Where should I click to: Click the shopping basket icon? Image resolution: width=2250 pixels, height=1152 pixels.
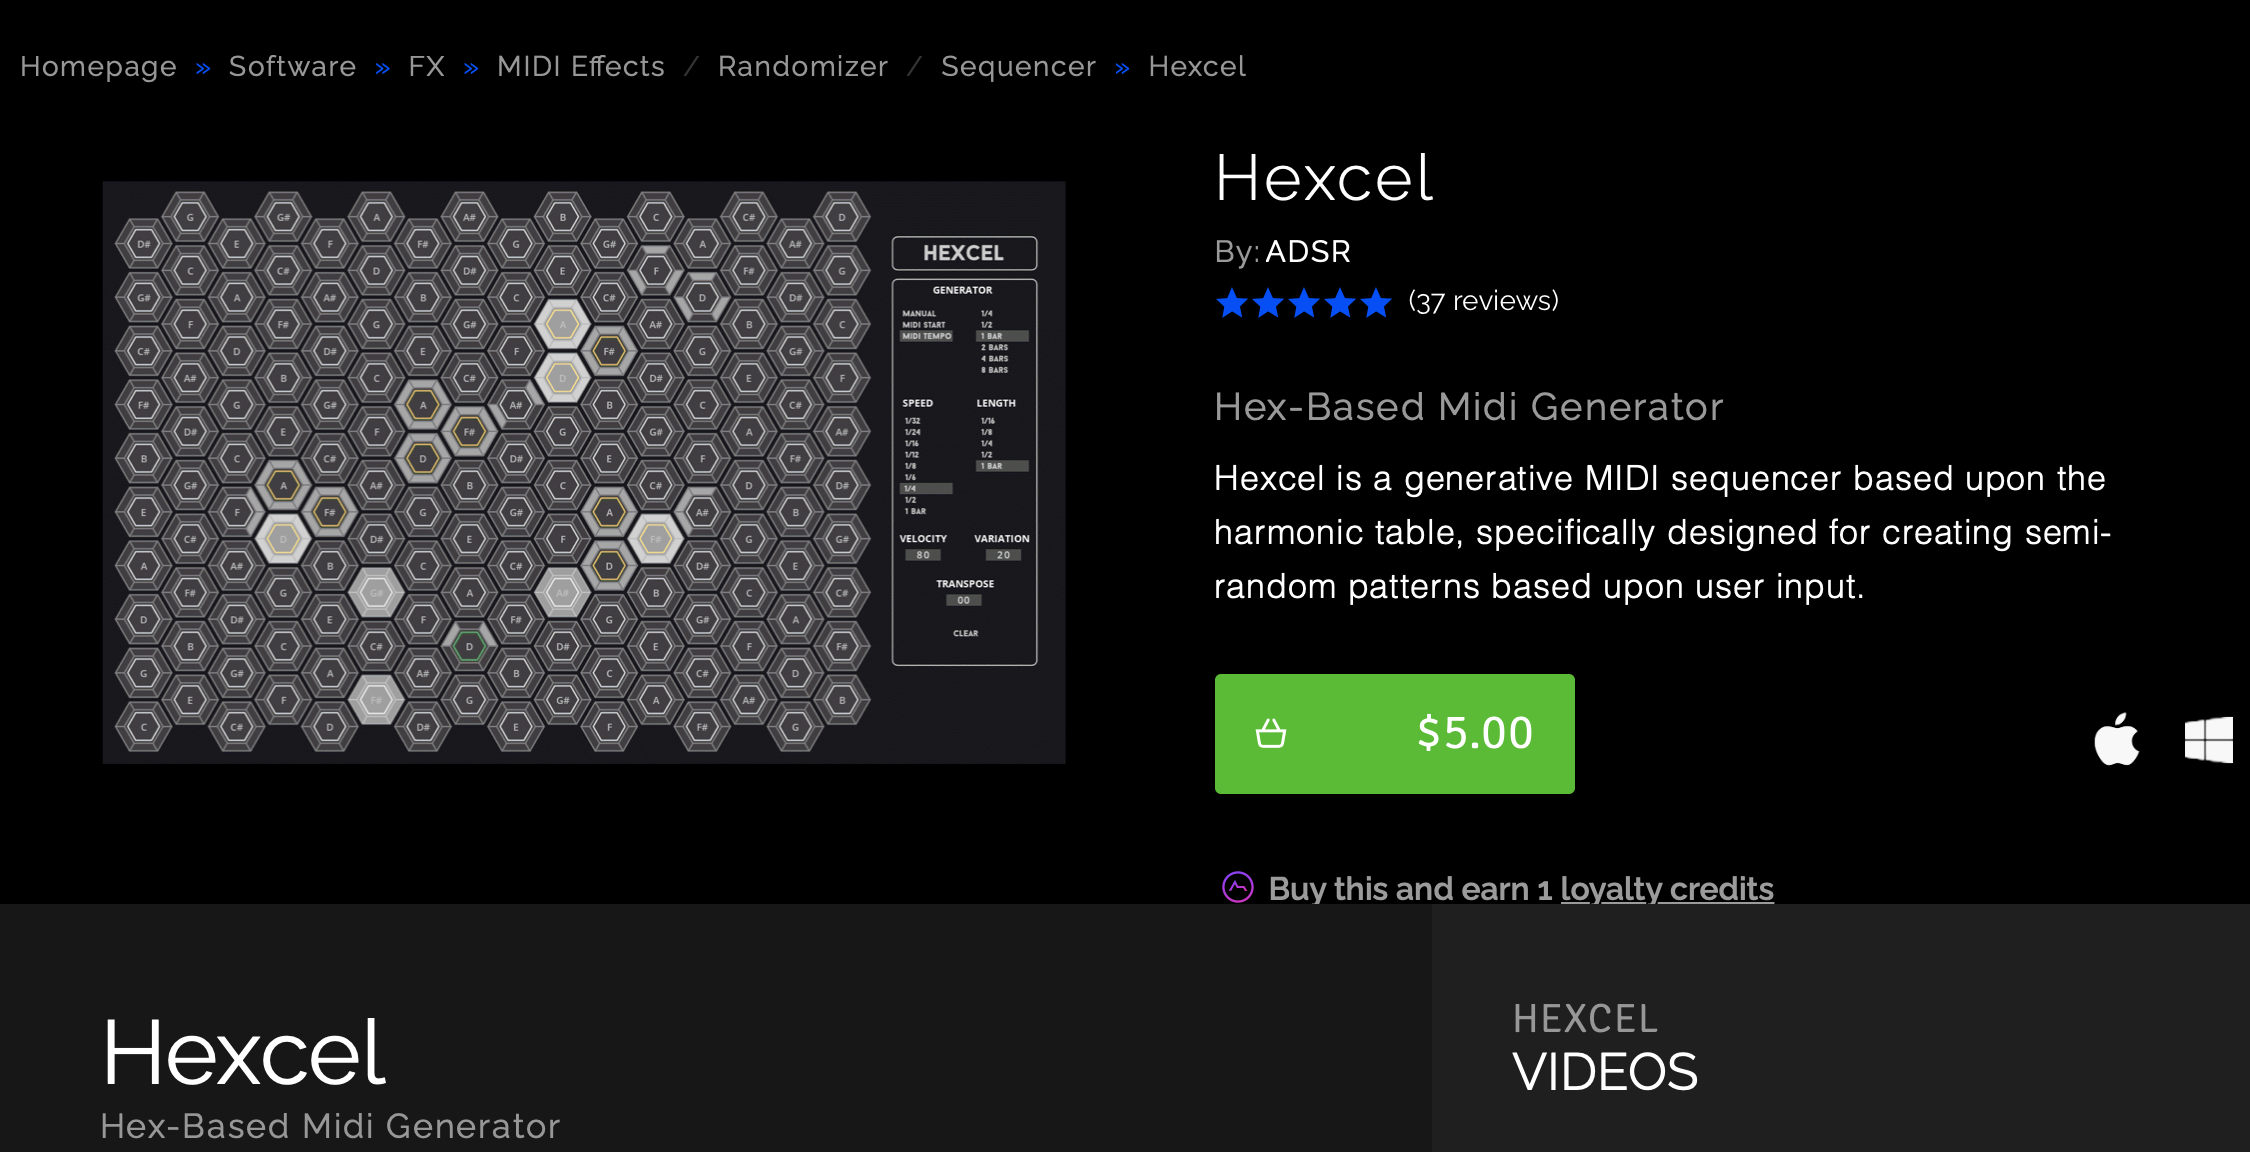(1271, 734)
